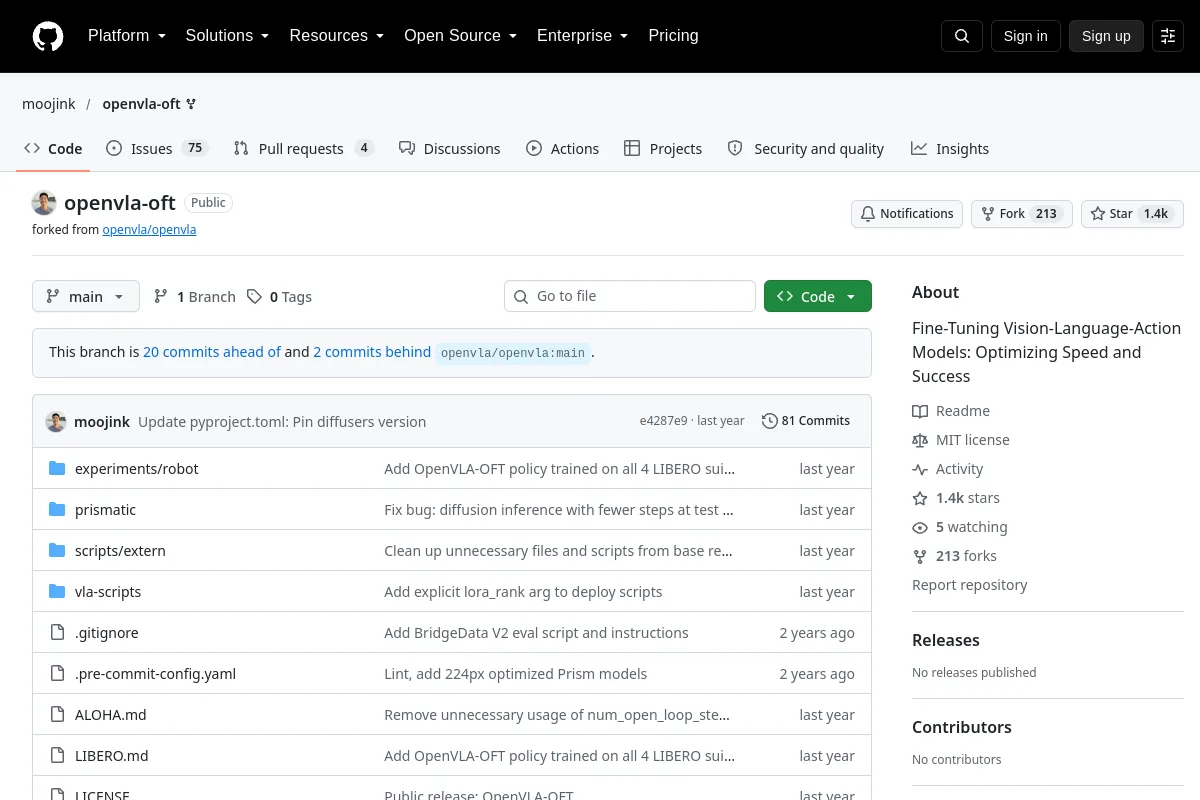This screenshot has height=800, width=1200.
Task: Click the eye icon beside 5 watching
Action: 920,527
